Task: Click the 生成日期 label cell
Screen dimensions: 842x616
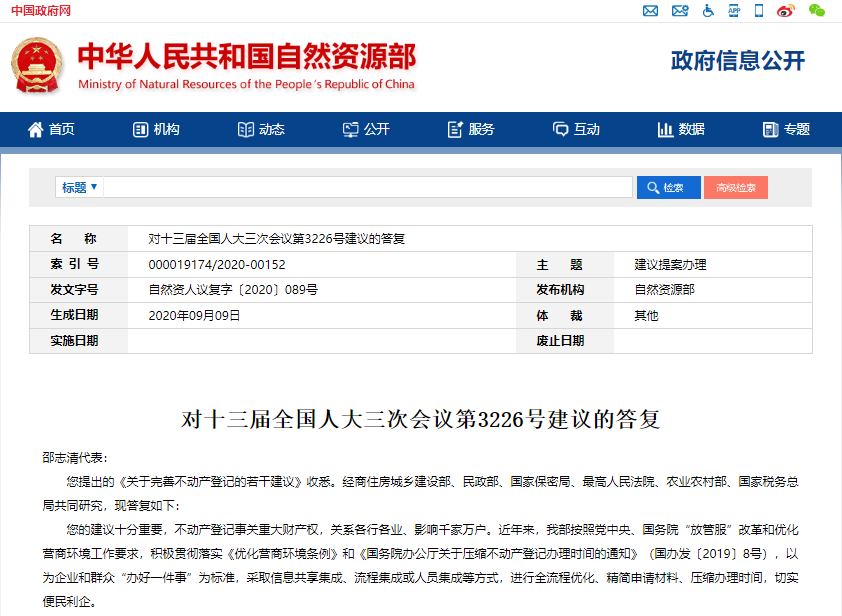Action: [79, 315]
